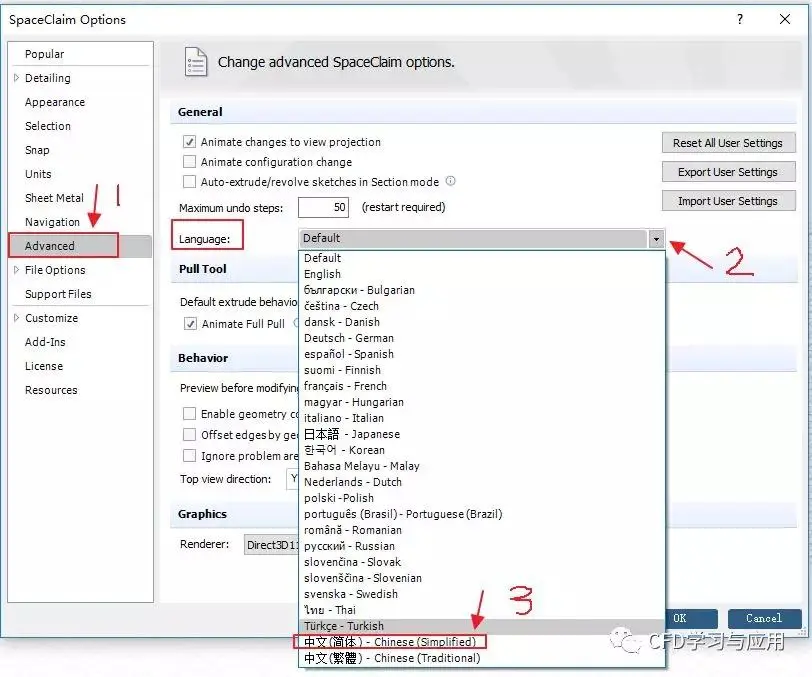Select español - Spanish language option
812x677 pixels.
[482, 354]
